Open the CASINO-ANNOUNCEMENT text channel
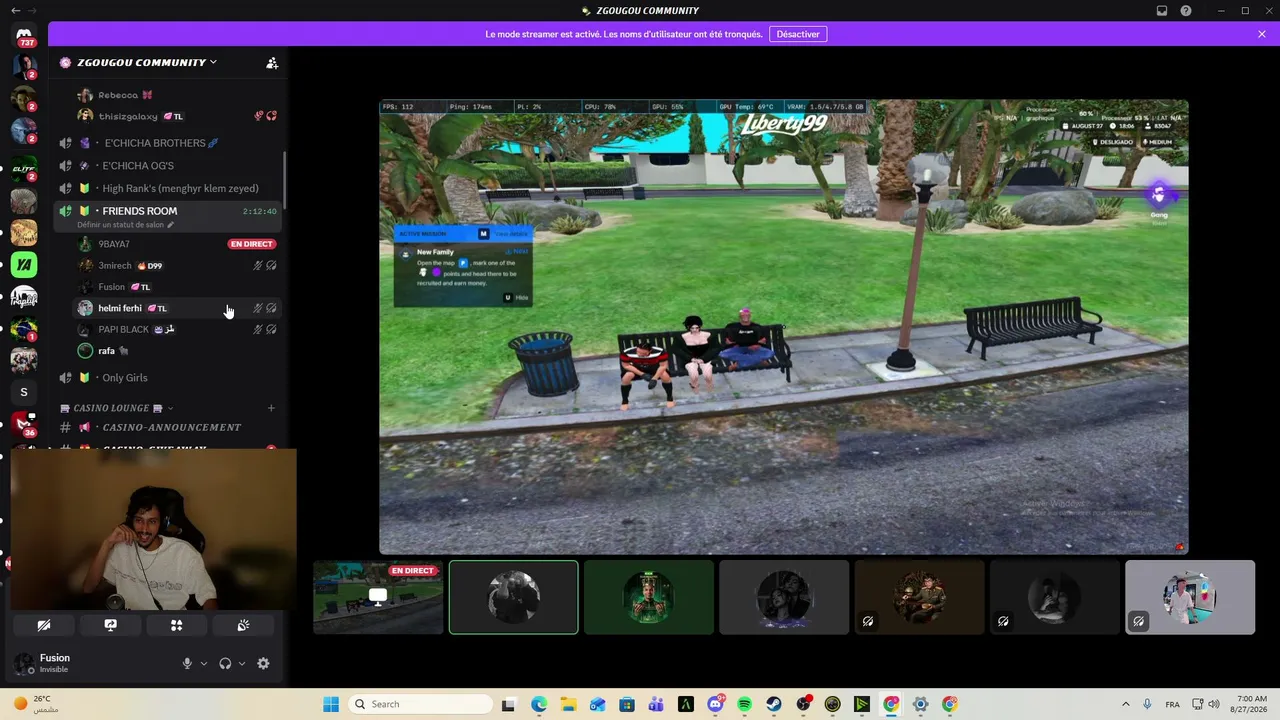1280x720 pixels. tap(166, 427)
